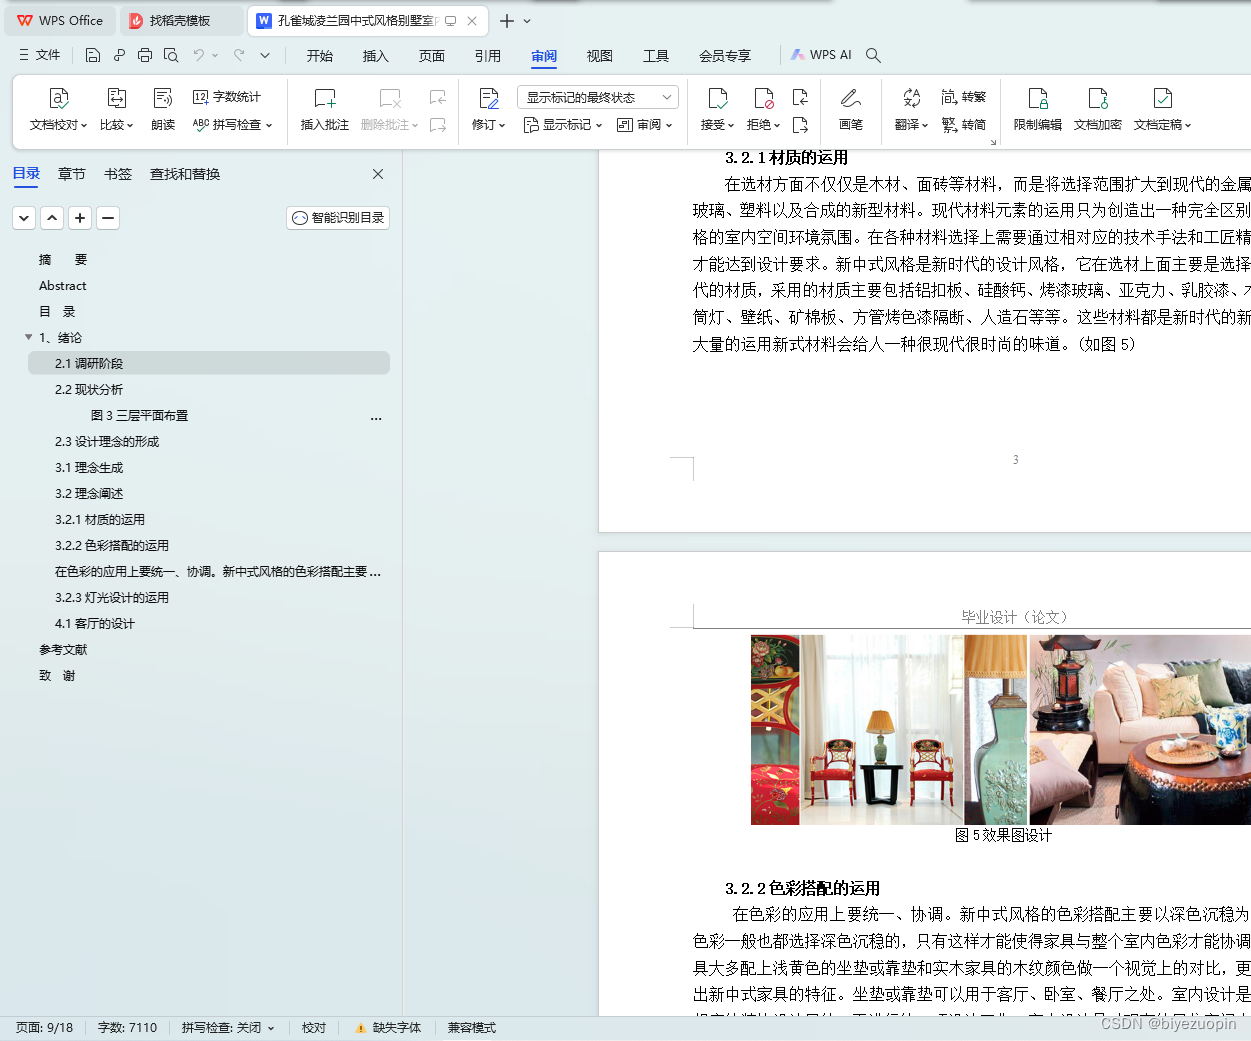Viewport: 1251px width, 1041px height.
Task: Click the plus button to add heading level
Action: click(x=80, y=218)
